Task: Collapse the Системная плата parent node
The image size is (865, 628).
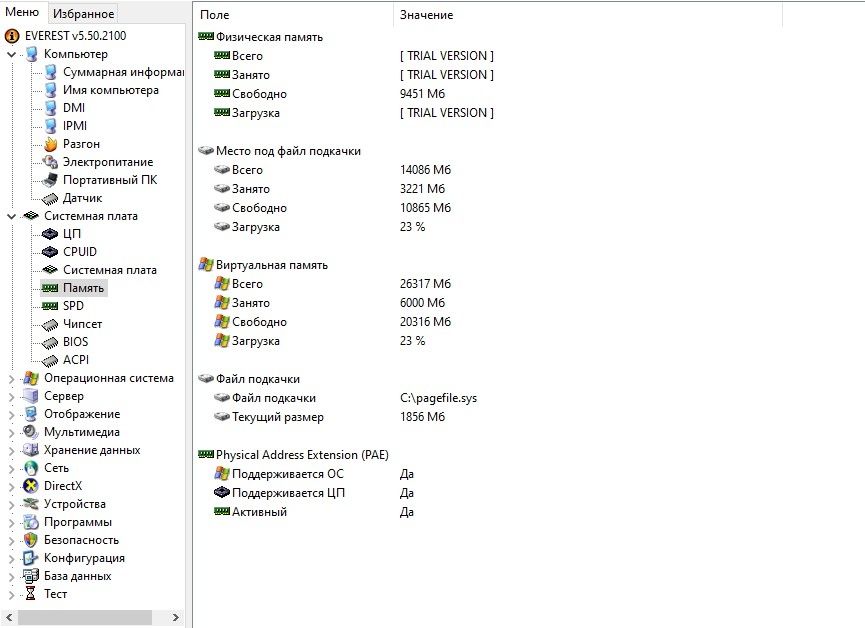Action: click(x=11, y=216)
